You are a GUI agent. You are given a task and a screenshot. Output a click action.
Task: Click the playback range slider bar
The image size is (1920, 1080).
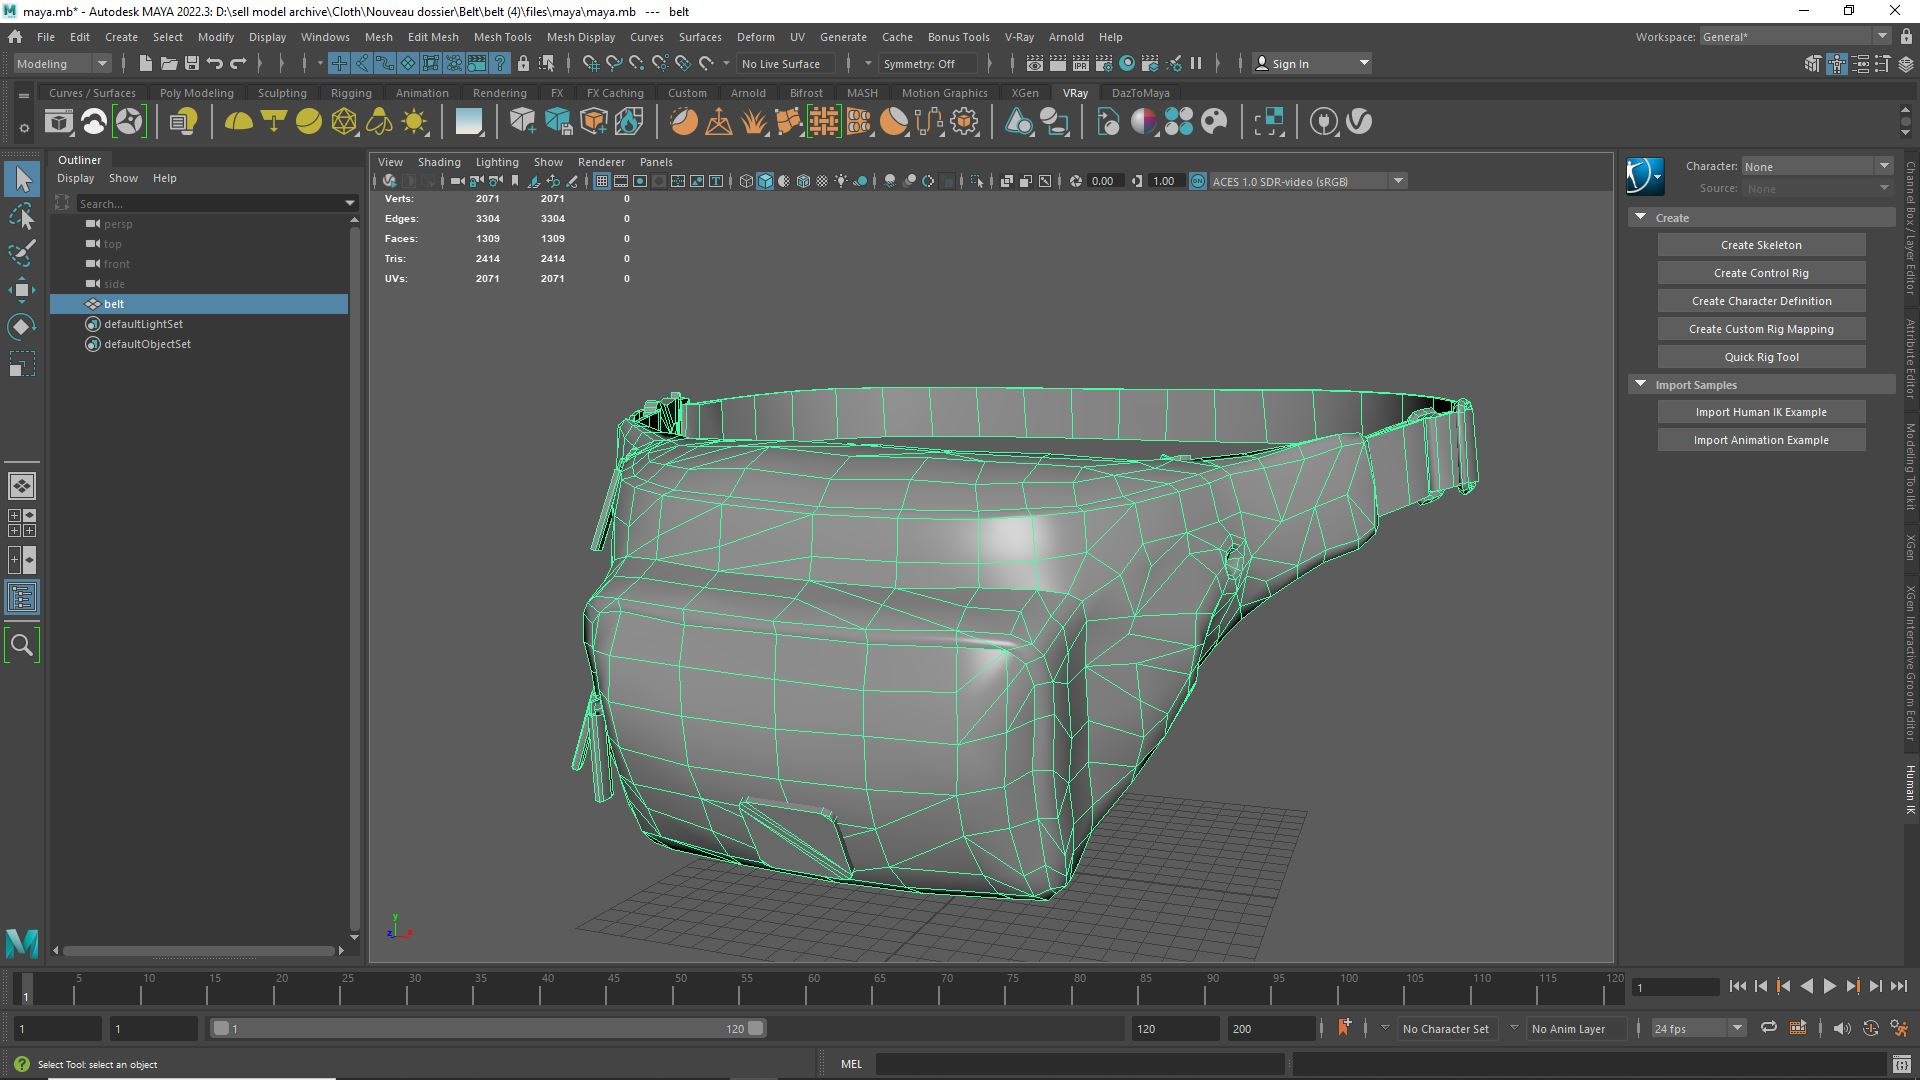pyautogui.click(x=487, y=1028)
